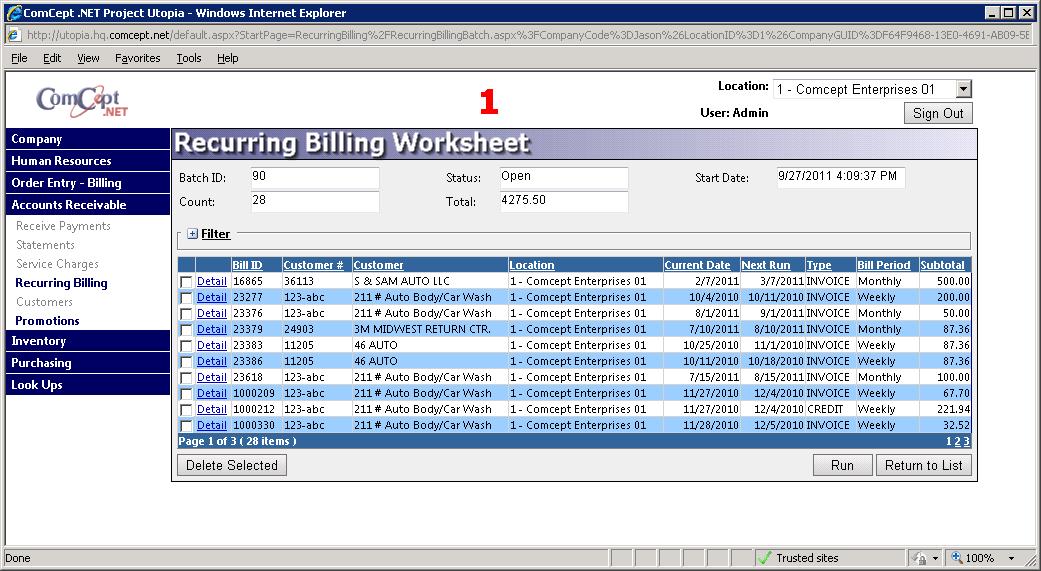Open the Tools menu
Viewport: 1041px width, 571px height.
pyautogui.click(x=189, y=58)
